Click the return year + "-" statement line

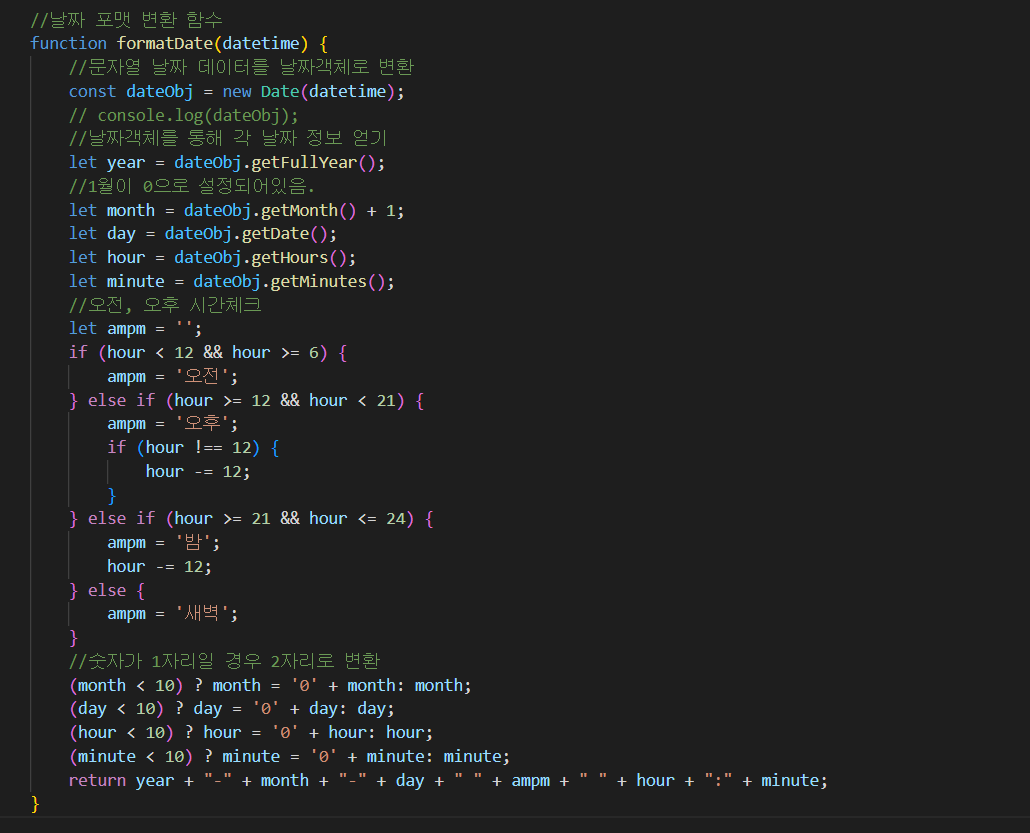448,780
